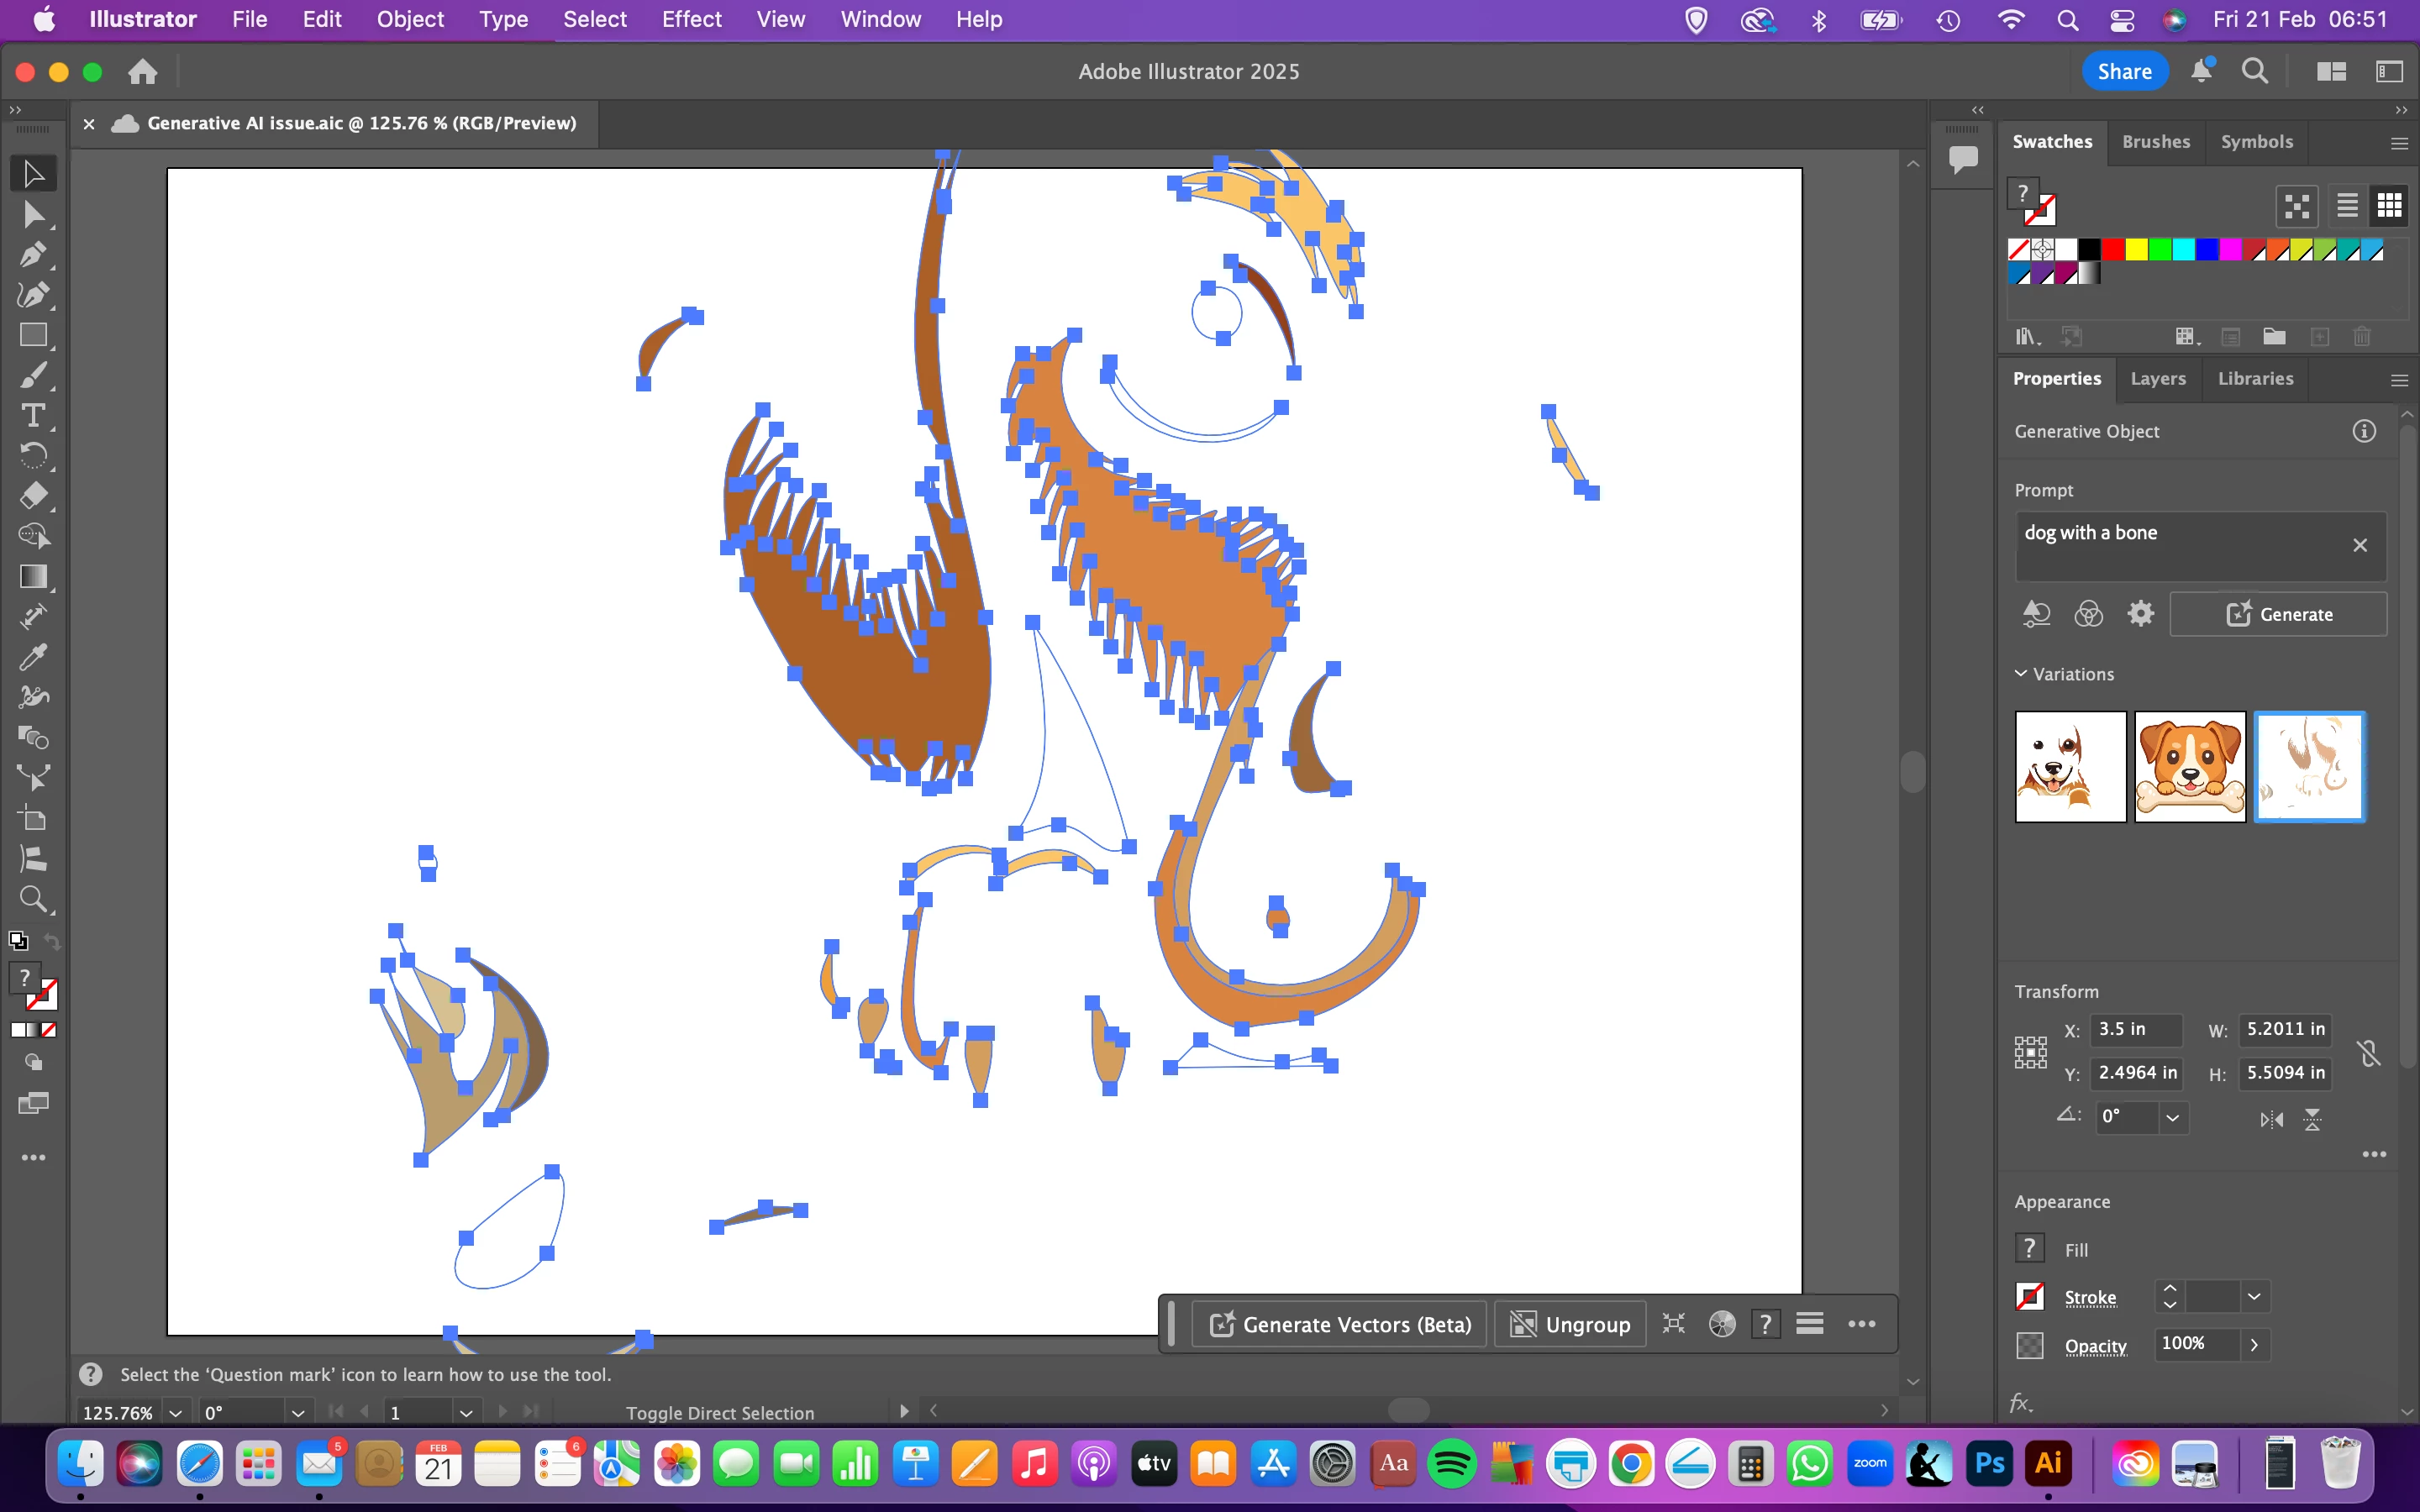Open the rotation angle dropdown
The image size is (2420, 1512).
coord(2172,1117)
